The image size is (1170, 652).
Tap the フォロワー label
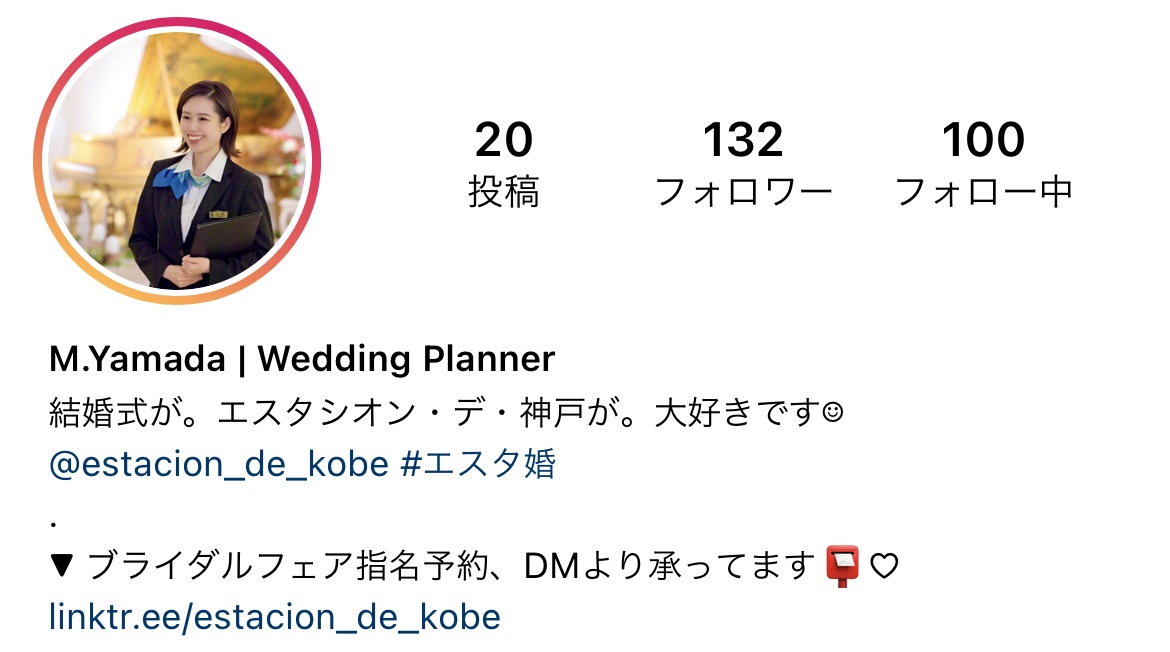(743, 192)
